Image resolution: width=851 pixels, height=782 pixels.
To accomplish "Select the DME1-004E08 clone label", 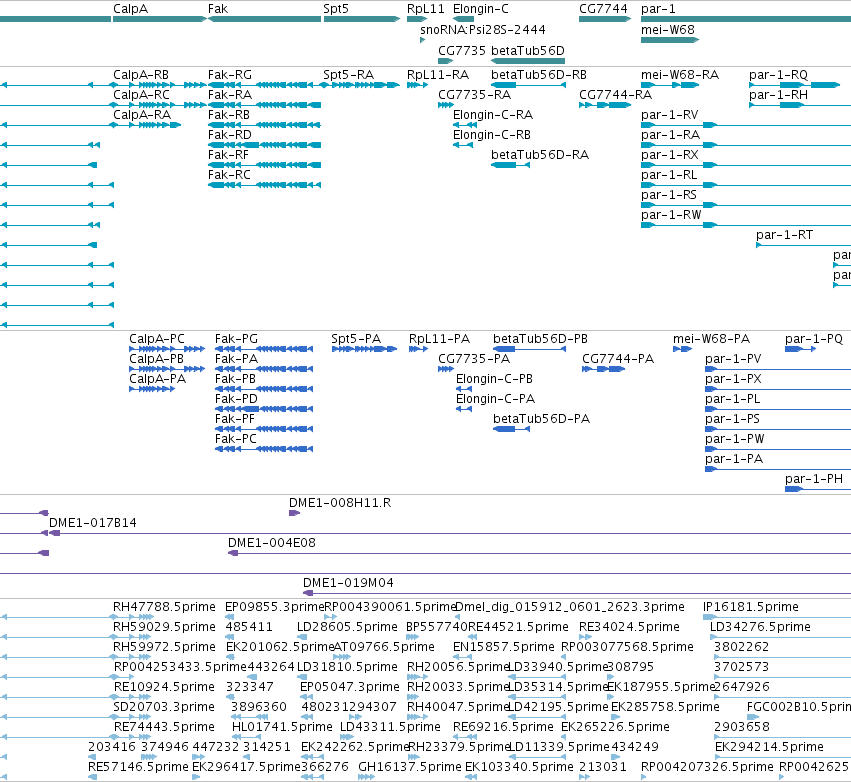I will [271, 543].
